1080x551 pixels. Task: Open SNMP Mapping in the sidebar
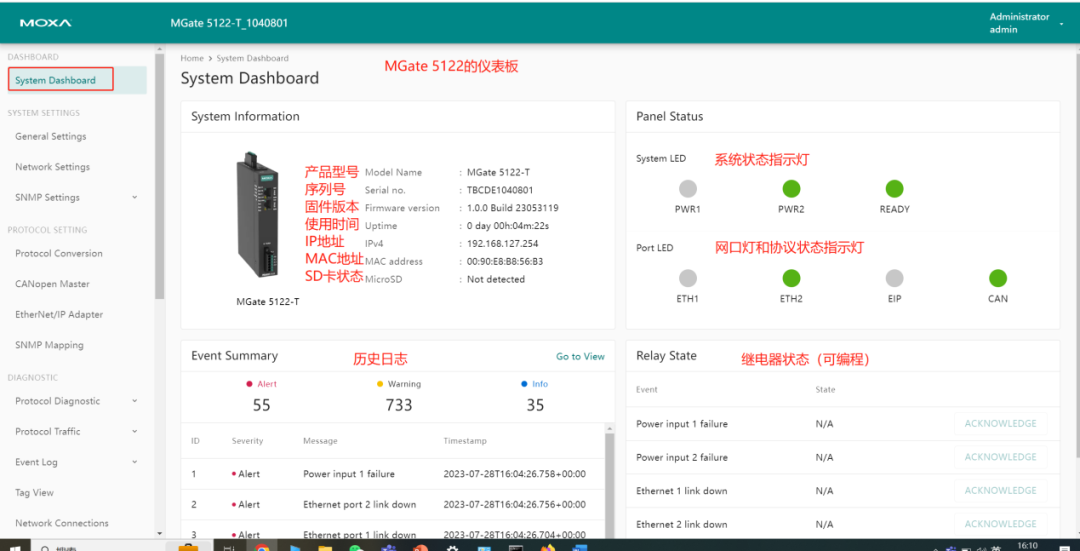pos(49,345)
